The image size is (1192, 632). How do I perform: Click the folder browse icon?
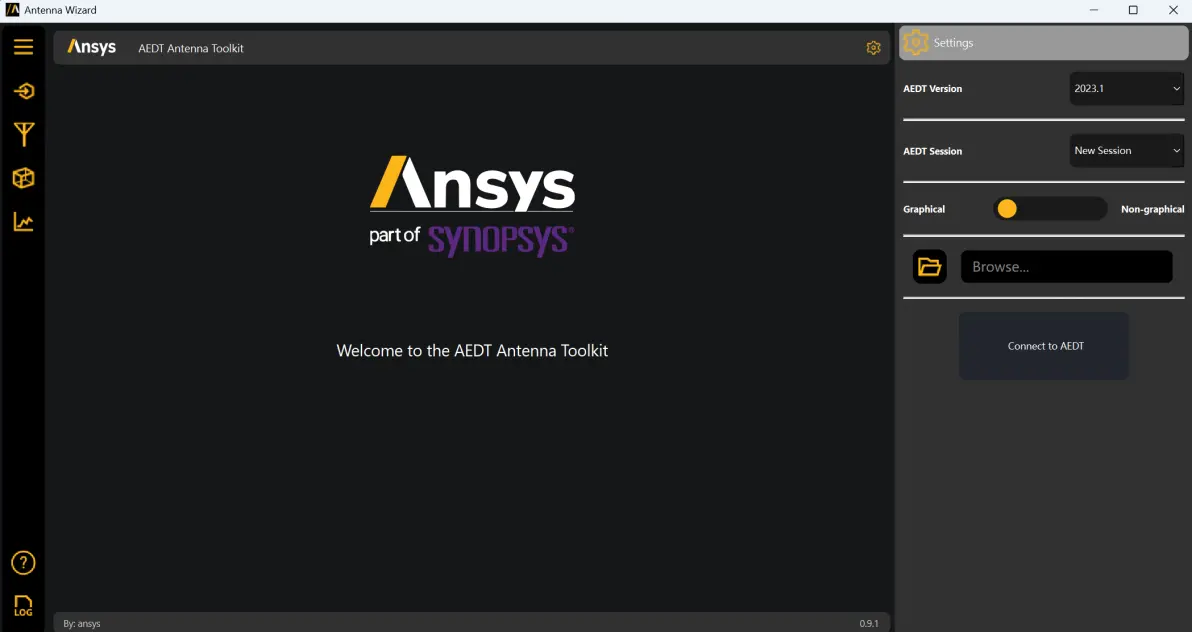click(930, 267)
